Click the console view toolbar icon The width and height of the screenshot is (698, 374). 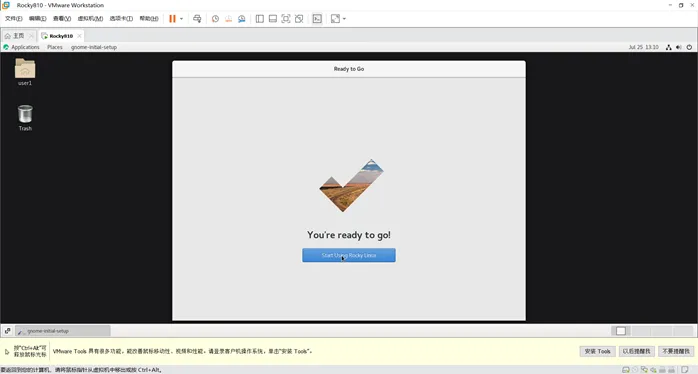[317, 19]
